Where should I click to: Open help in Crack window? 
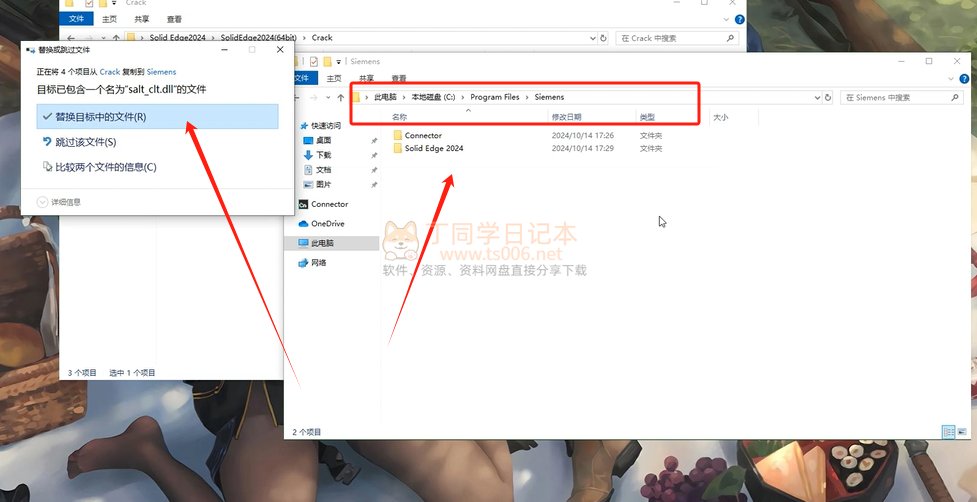click(x=740, y=19)
